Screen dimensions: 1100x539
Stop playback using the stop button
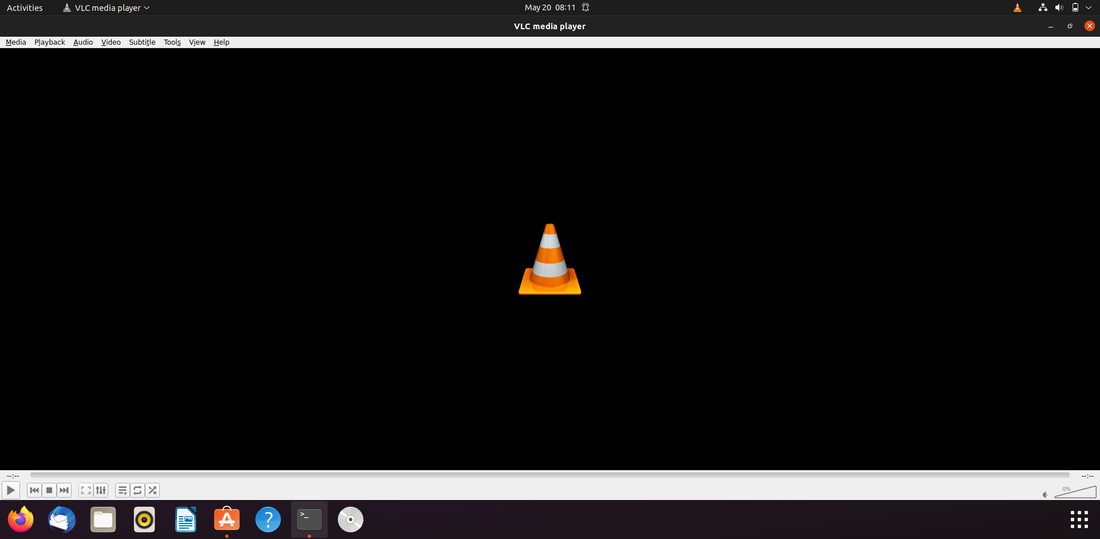coord(49,490)
